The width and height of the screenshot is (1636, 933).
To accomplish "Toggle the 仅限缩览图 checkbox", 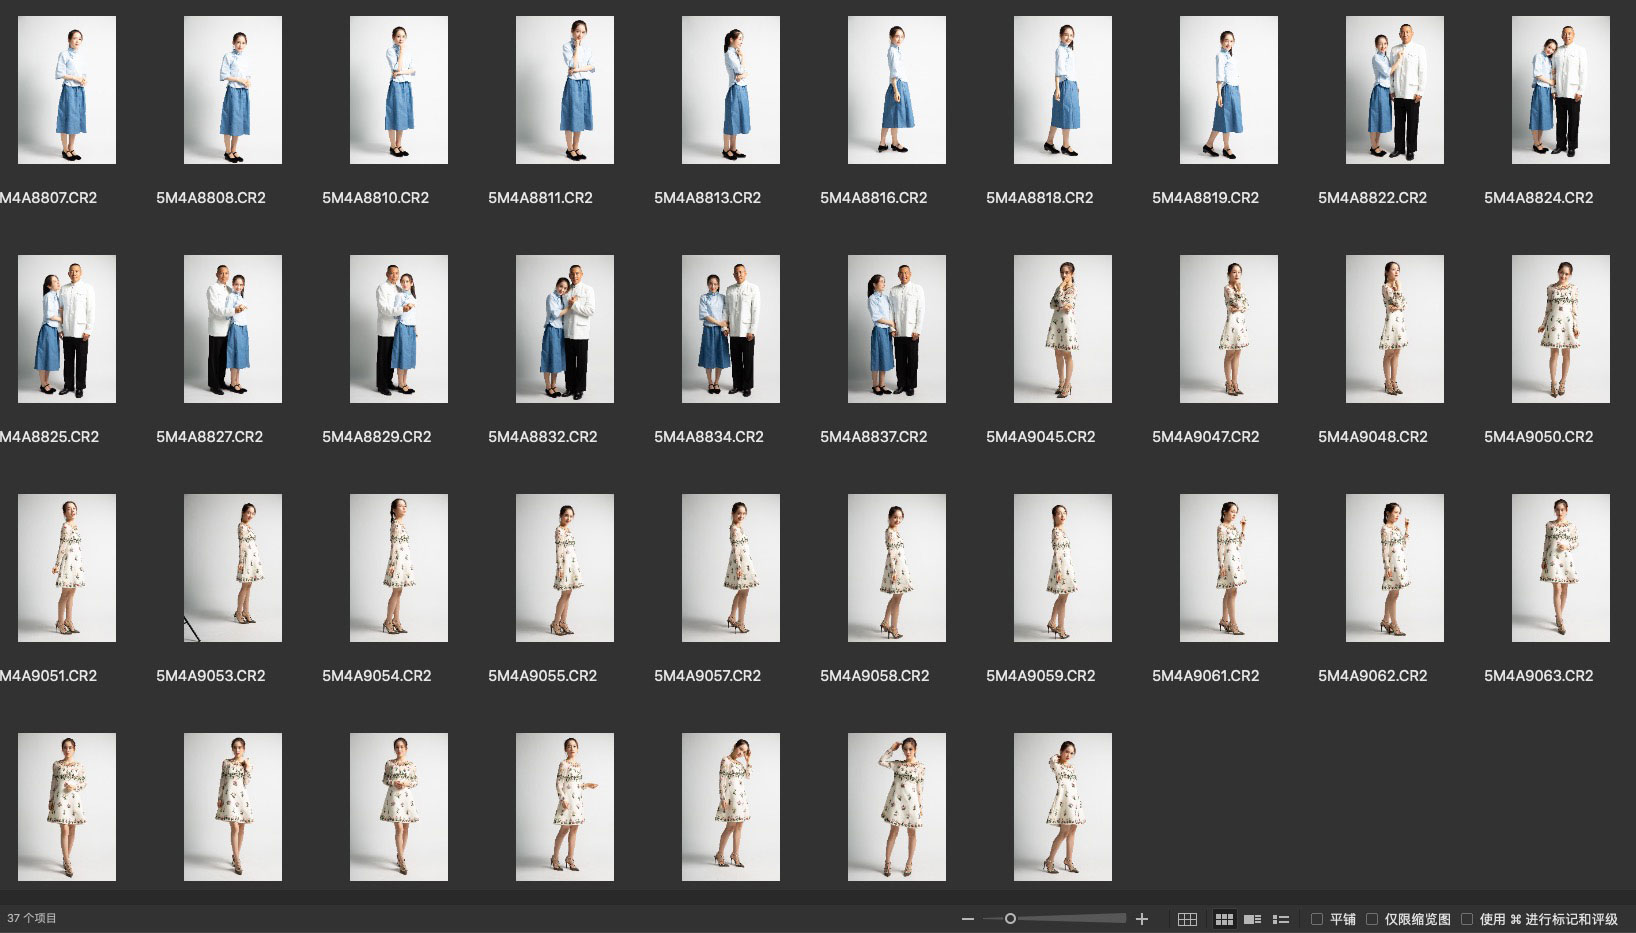I will coord(1372,919).
